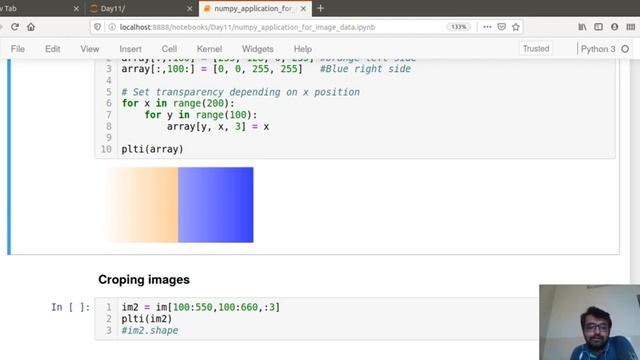Click the for y in range(100) line
Viewport: 640px width, 360px height.
(201, 115)
